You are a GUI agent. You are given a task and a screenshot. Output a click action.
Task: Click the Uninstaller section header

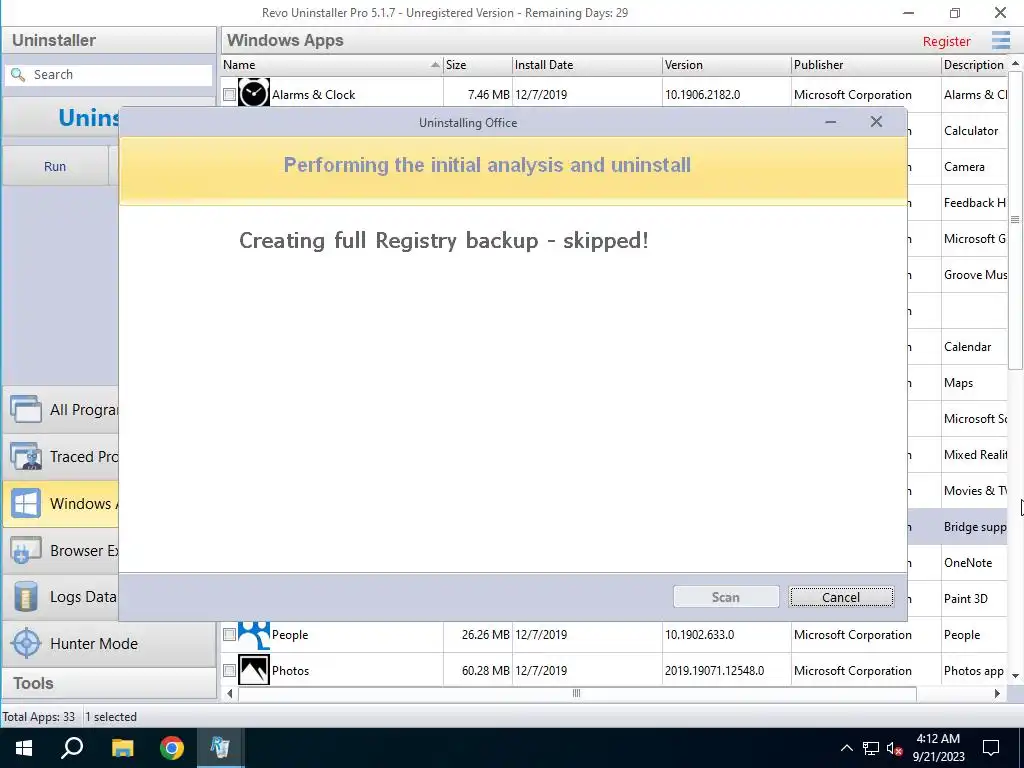pos(109,40)
